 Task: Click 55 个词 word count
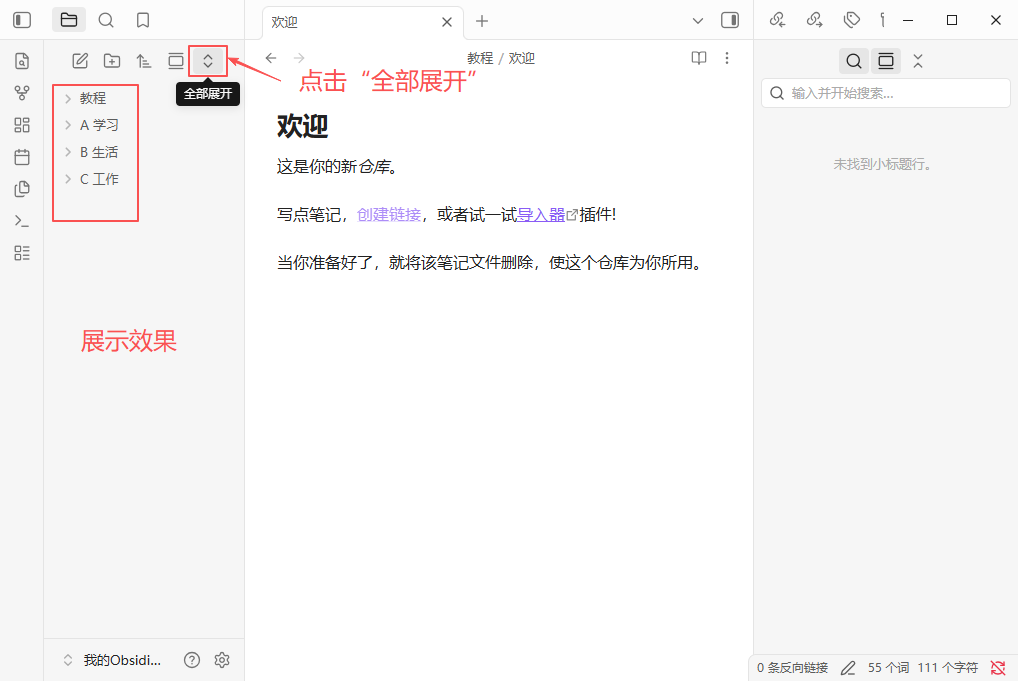coord(888,667)
